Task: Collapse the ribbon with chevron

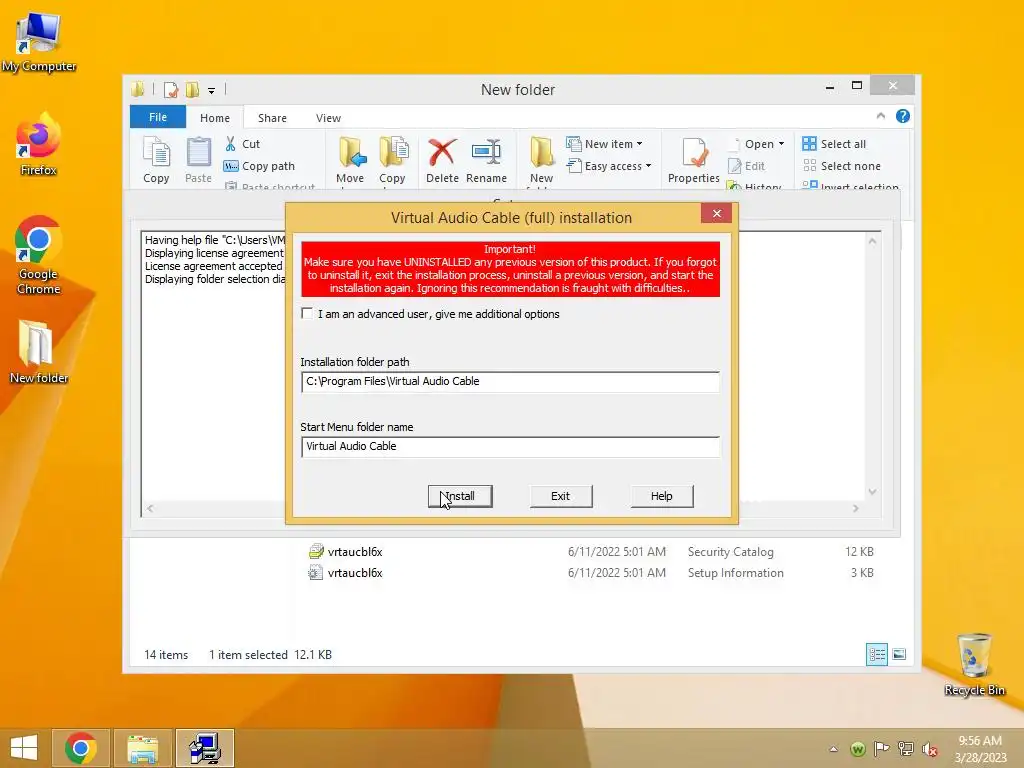Action: pyautogui.click(x=880, y=116)
